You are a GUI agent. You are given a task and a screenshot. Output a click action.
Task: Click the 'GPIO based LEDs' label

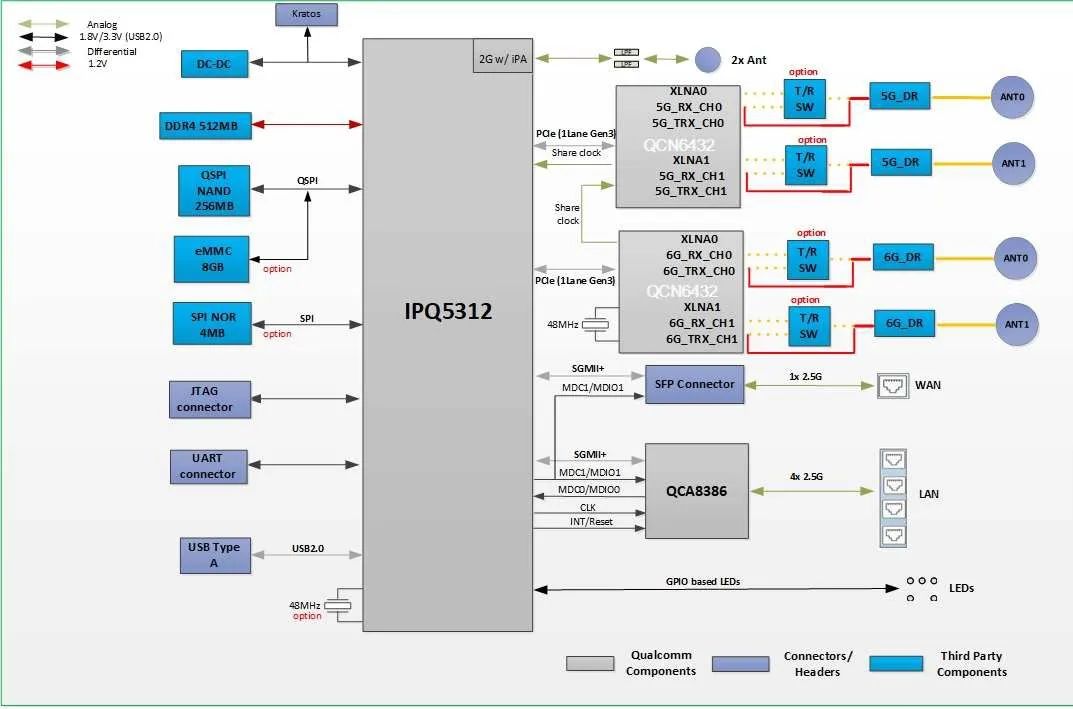pyautogui.click(x=703, y=582)
